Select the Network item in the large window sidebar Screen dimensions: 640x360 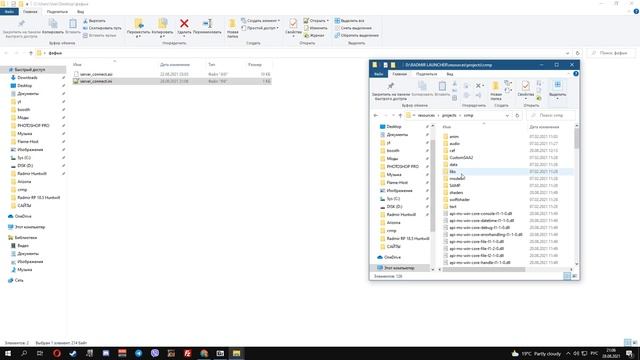pyautogui.click(x=19, y=280)
